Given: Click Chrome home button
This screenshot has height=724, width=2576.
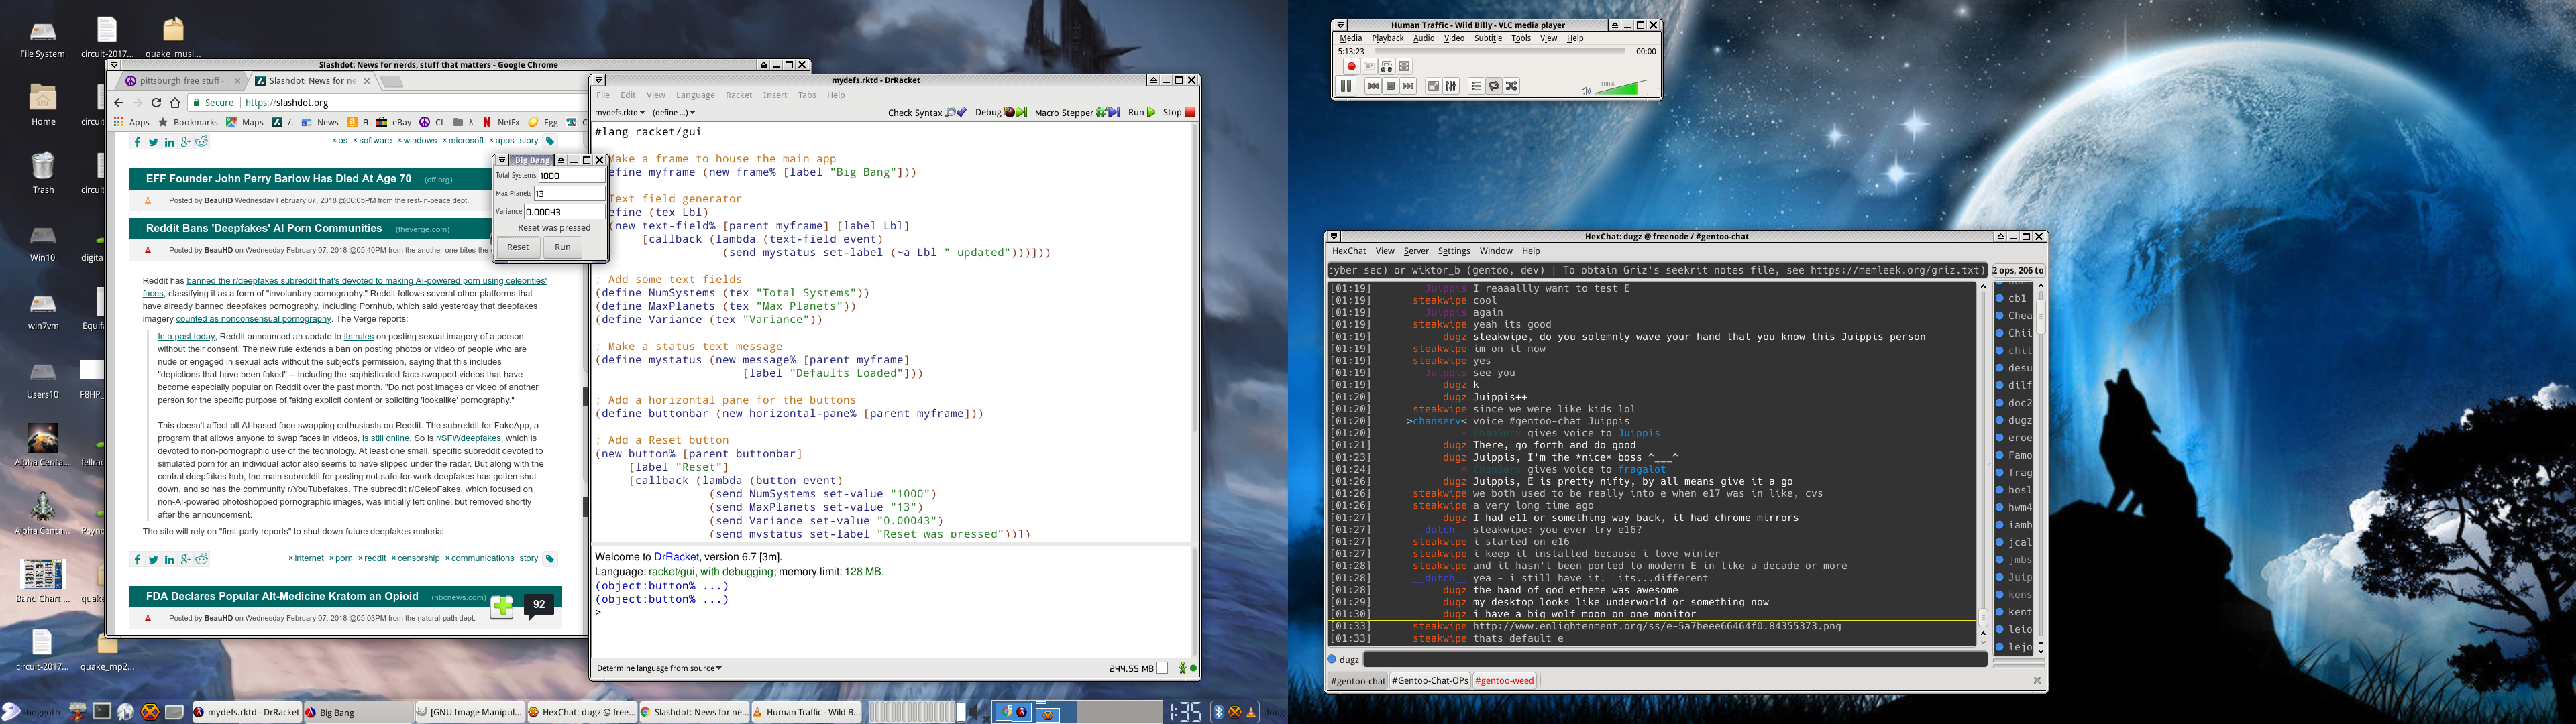Looking at the screenshot, I should tap(175, 102).
